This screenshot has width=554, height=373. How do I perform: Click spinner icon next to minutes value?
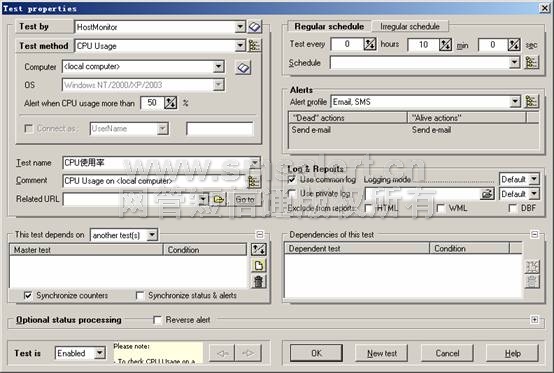[445, 45]
